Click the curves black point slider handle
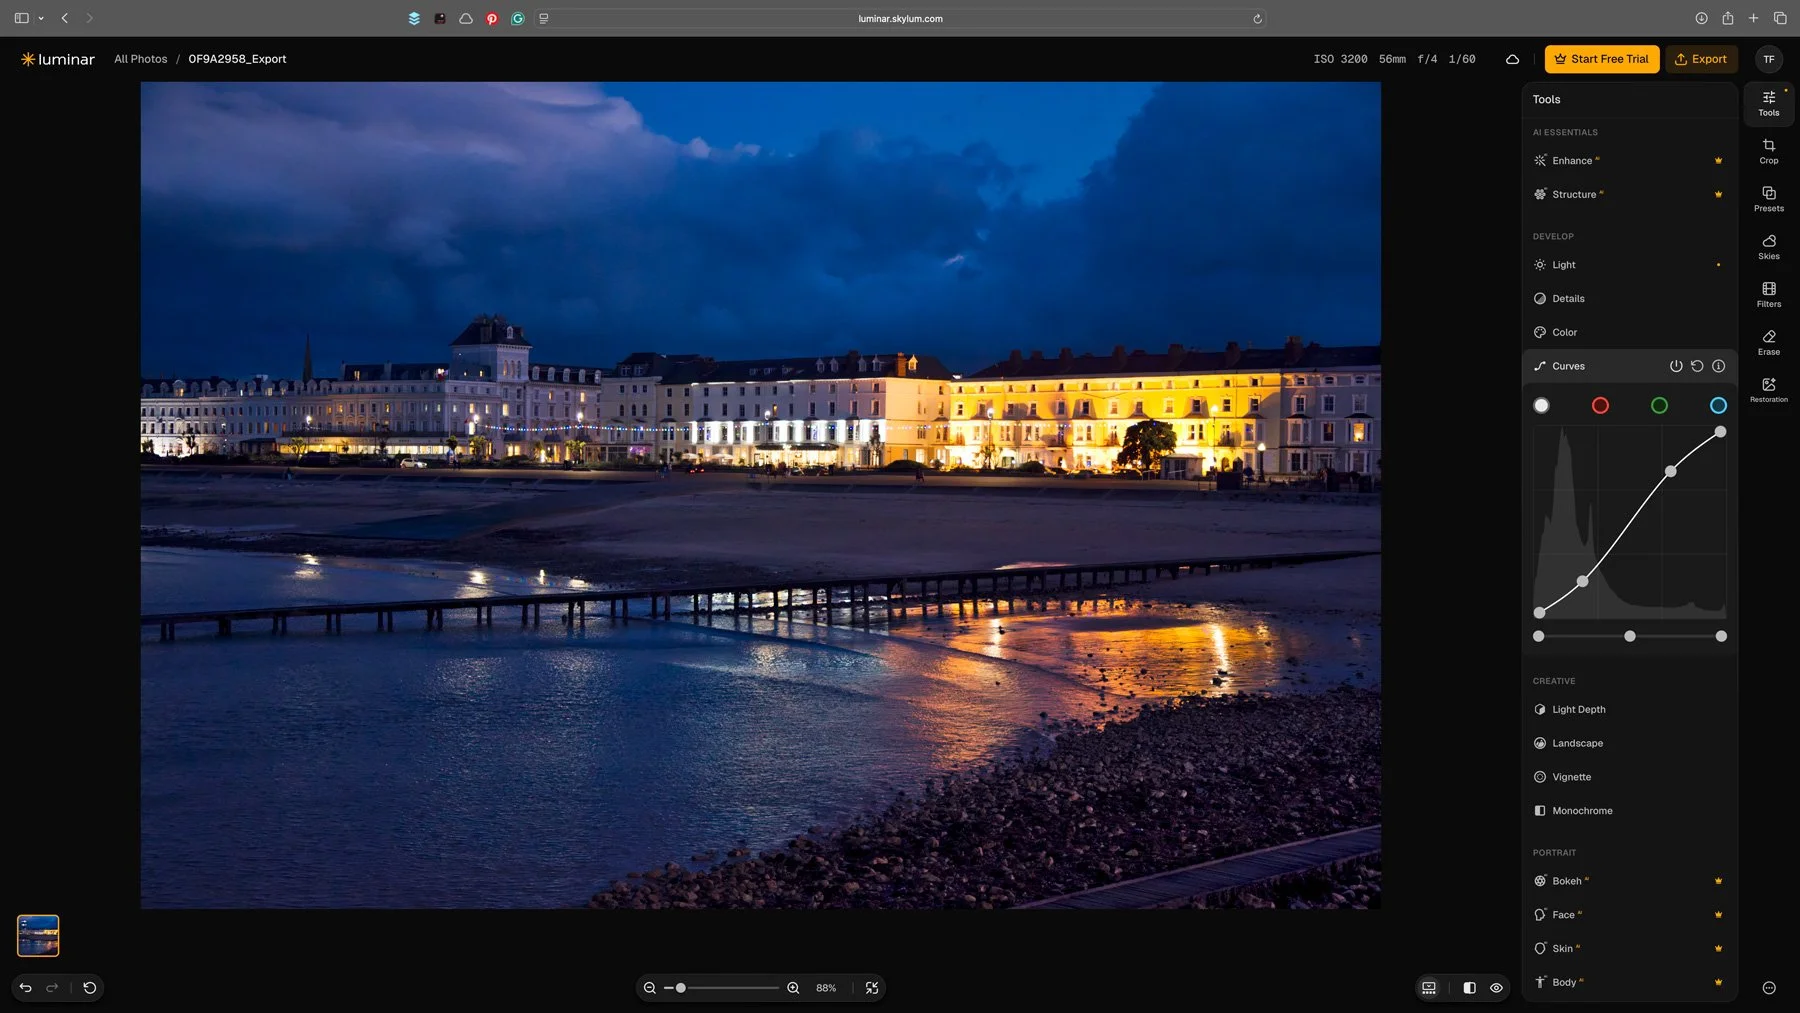Screen dimensions: 1800x1013 (1539, 636)
